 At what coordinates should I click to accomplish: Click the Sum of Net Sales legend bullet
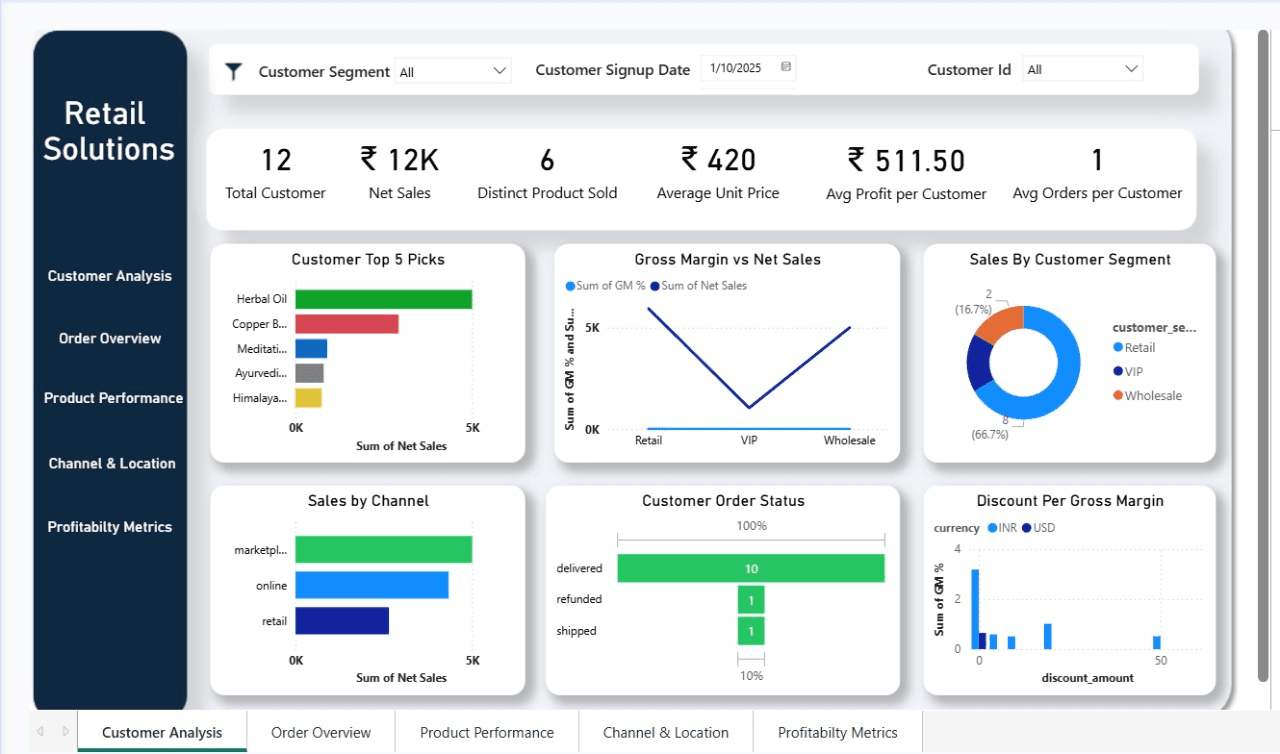[652, 286]
